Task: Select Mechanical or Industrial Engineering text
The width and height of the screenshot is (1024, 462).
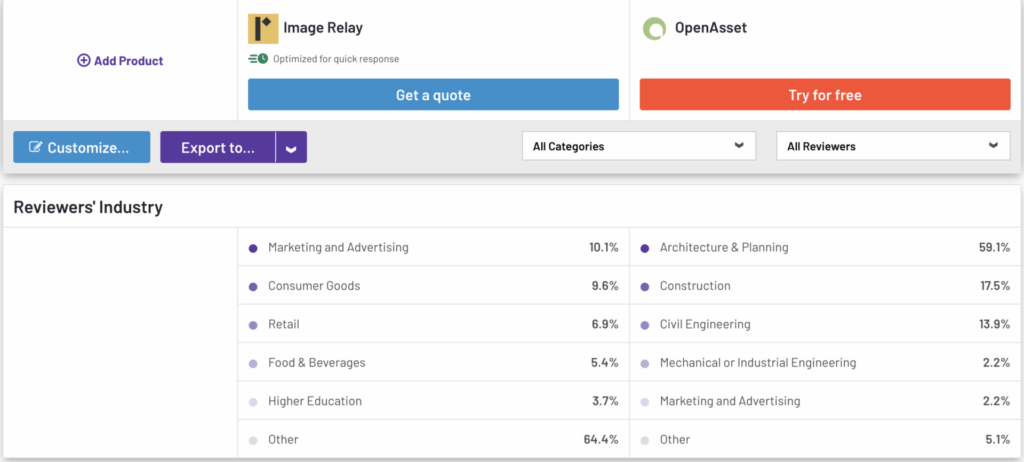Action: (758, 363)
